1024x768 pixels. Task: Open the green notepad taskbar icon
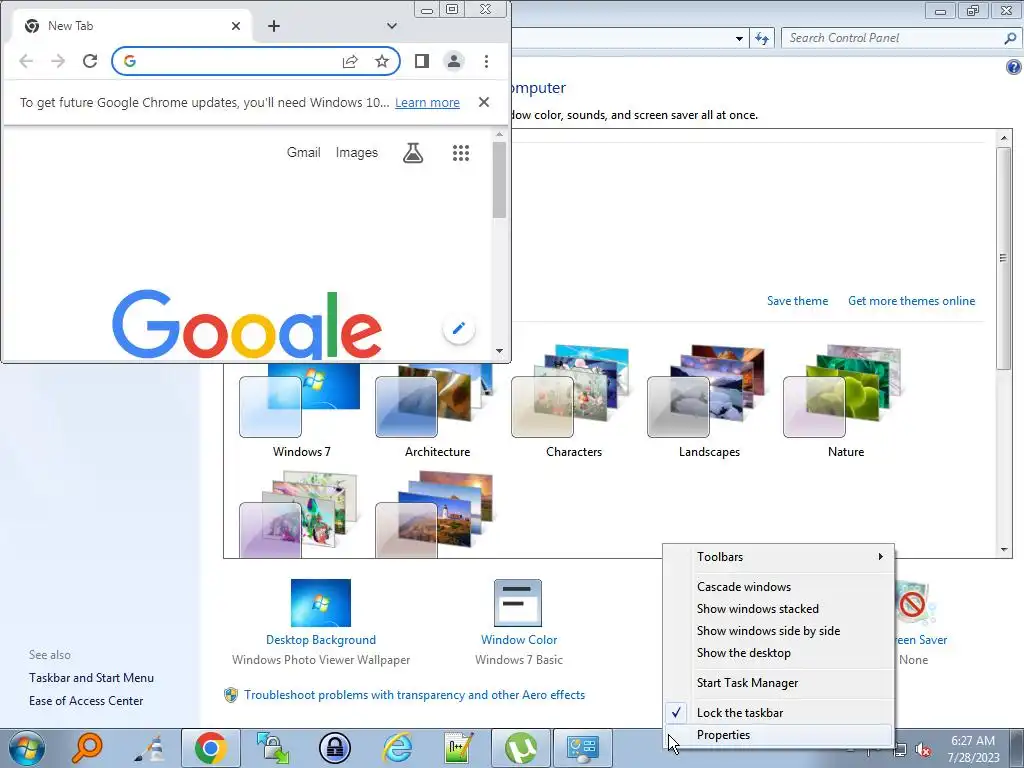458,748
